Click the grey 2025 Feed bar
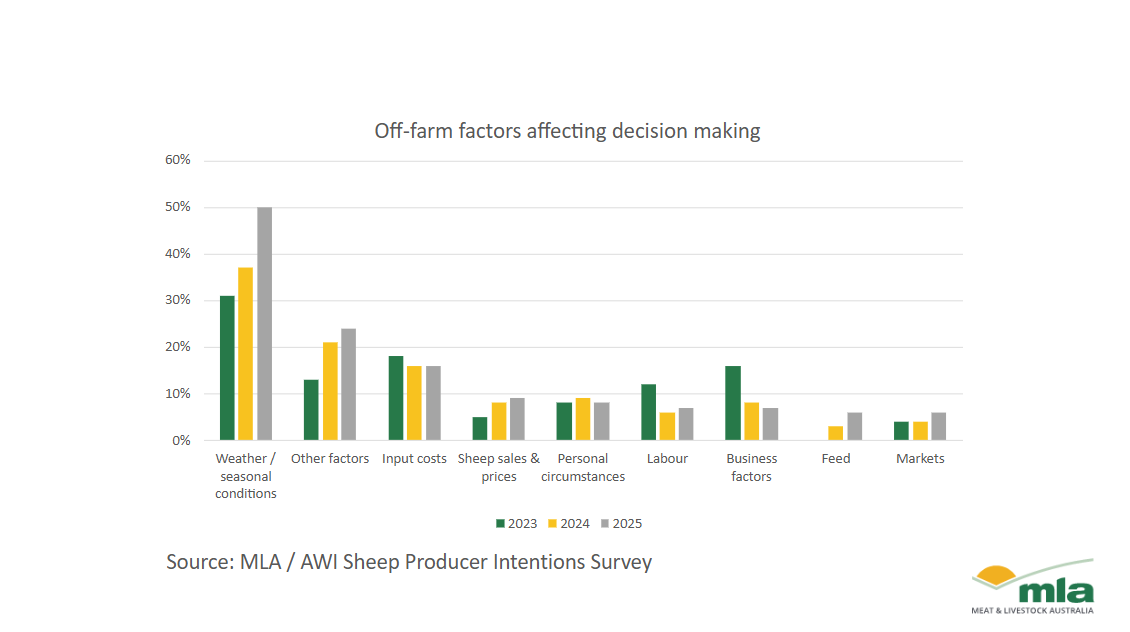Viewport: 1130px width, 632px height. [x=855, y=427]
